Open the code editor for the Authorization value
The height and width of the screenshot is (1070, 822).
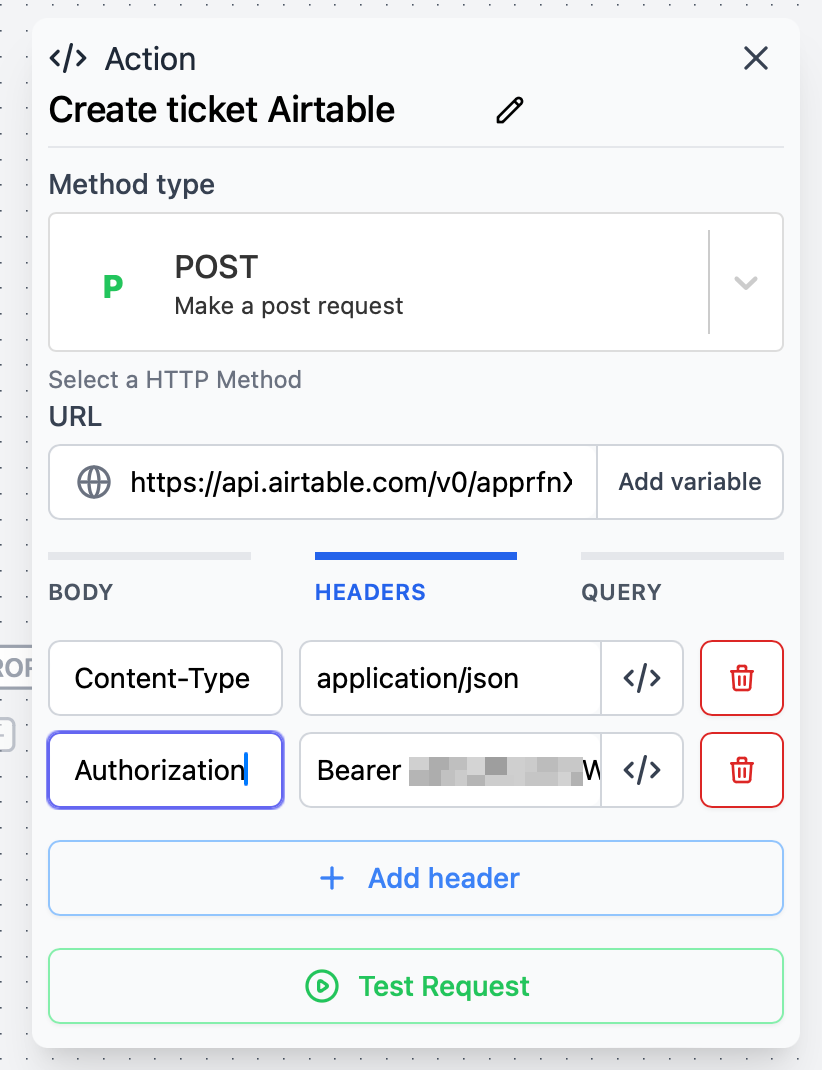coord(641,770)
